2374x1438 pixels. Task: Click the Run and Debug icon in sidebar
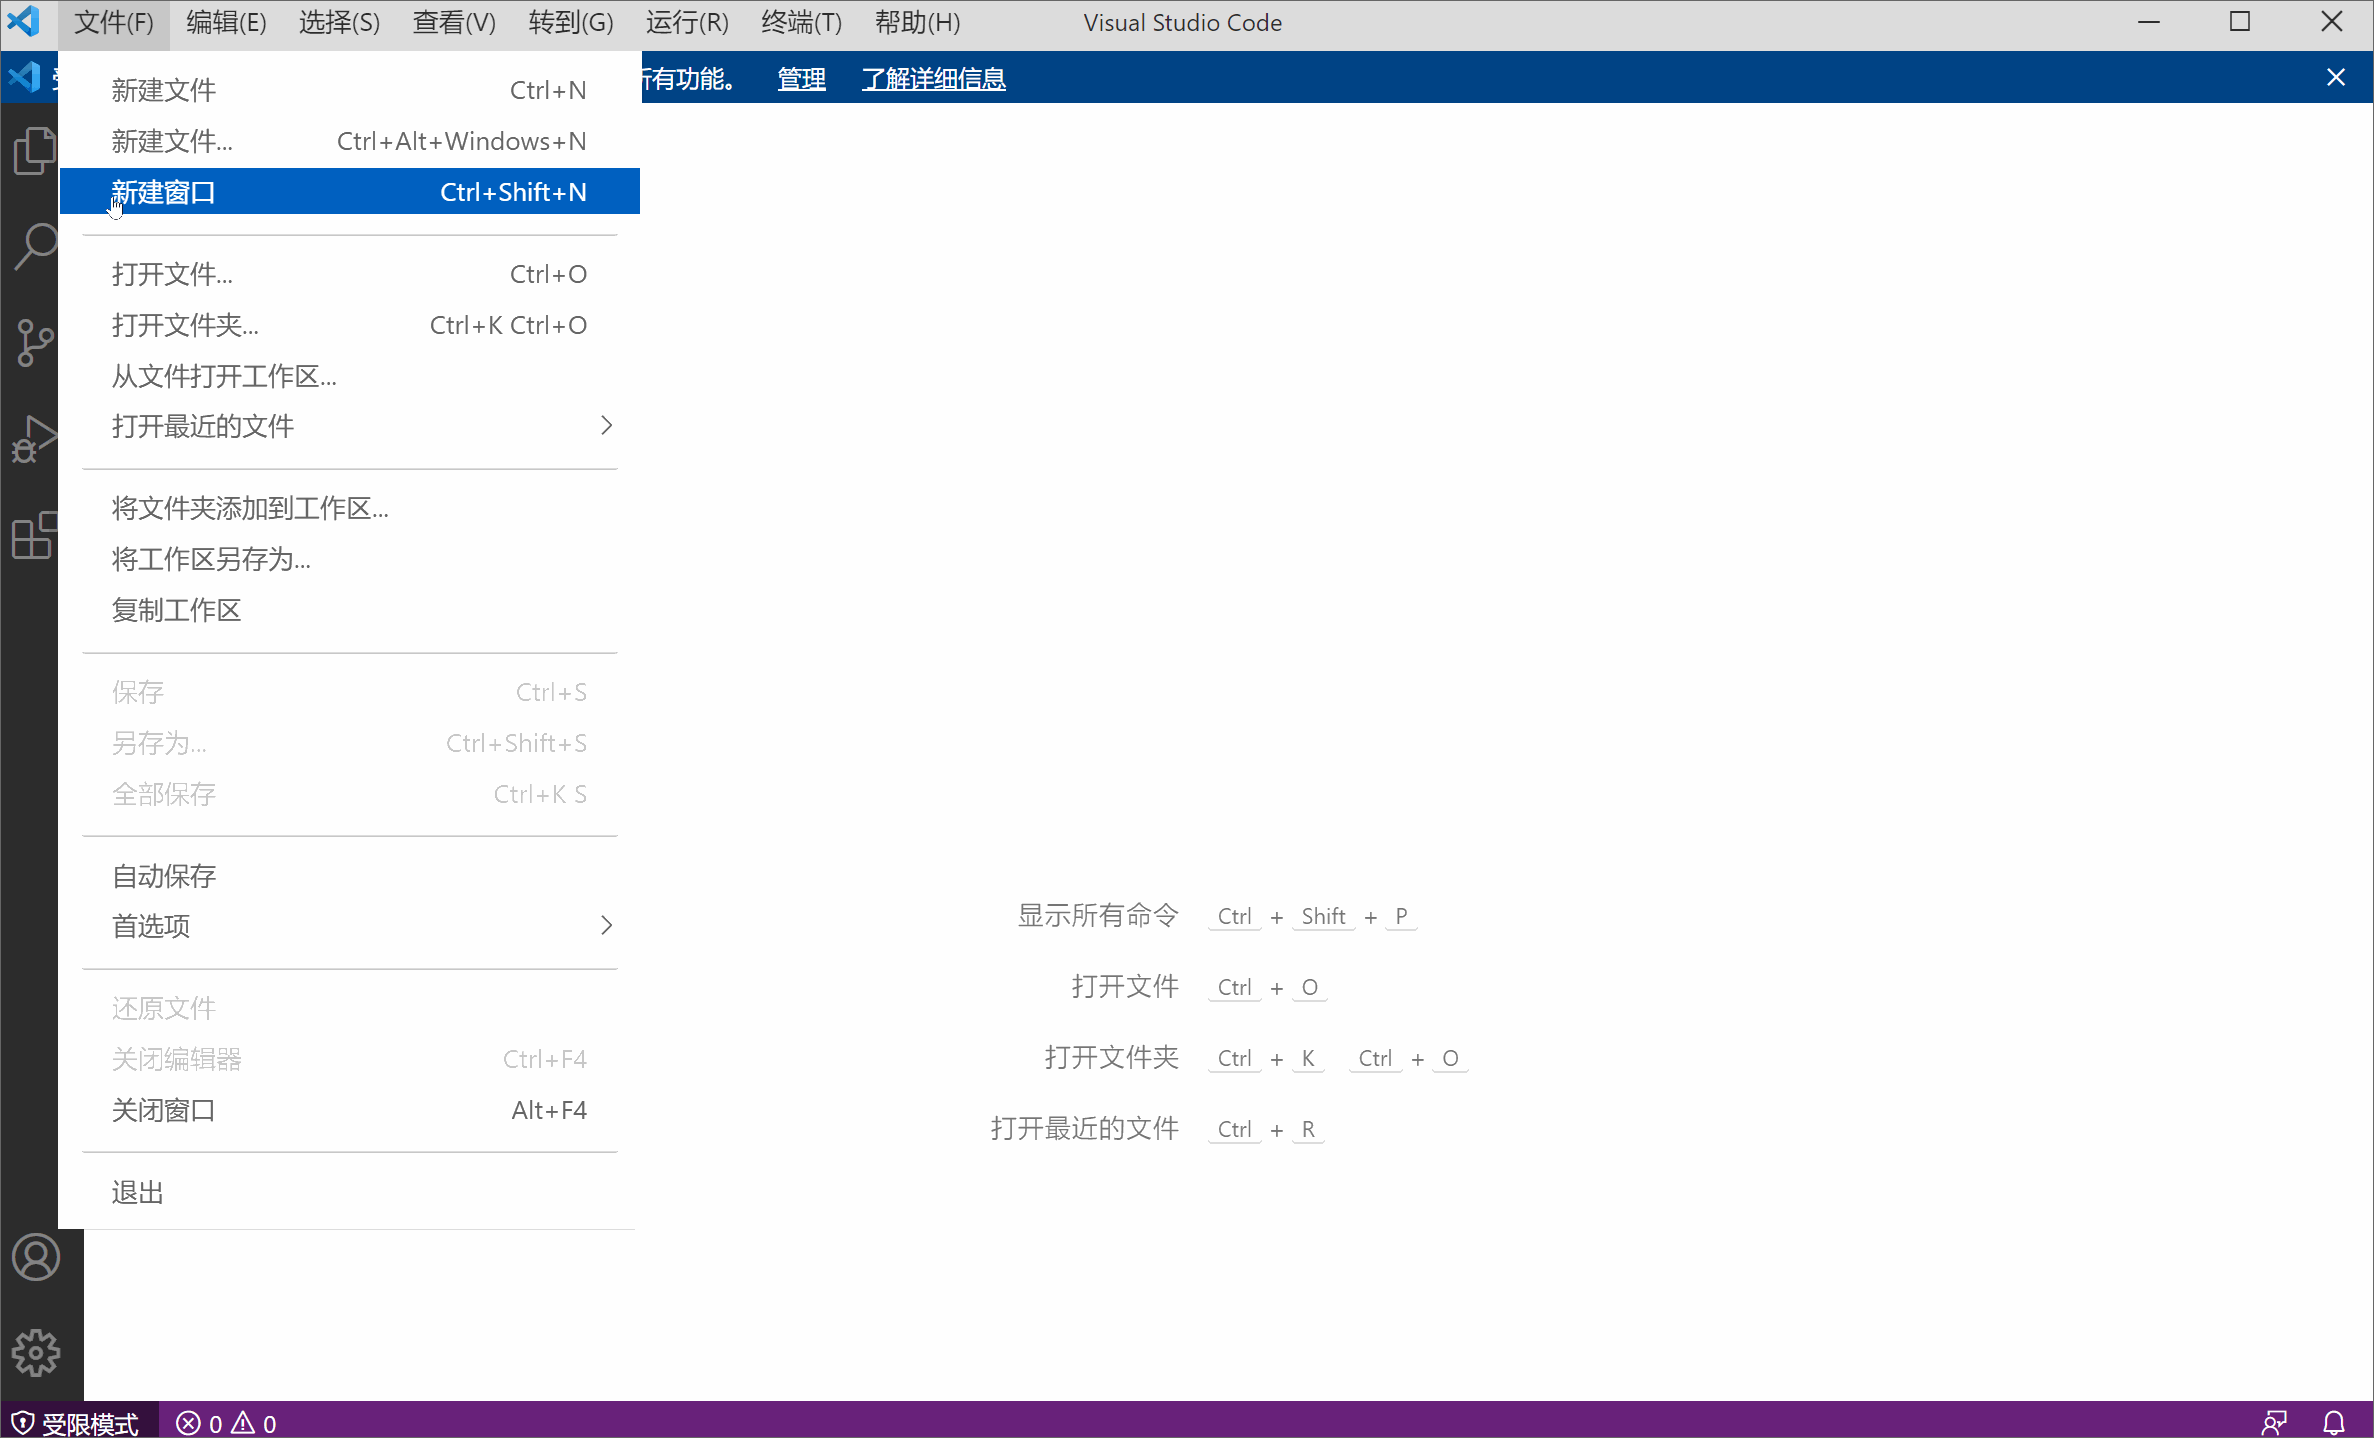pos(37,443)
